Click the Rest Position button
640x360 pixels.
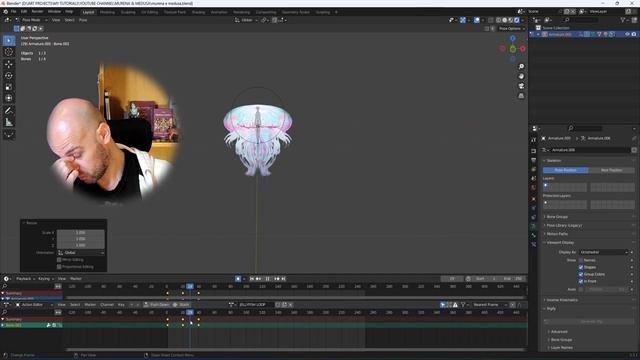611,170
